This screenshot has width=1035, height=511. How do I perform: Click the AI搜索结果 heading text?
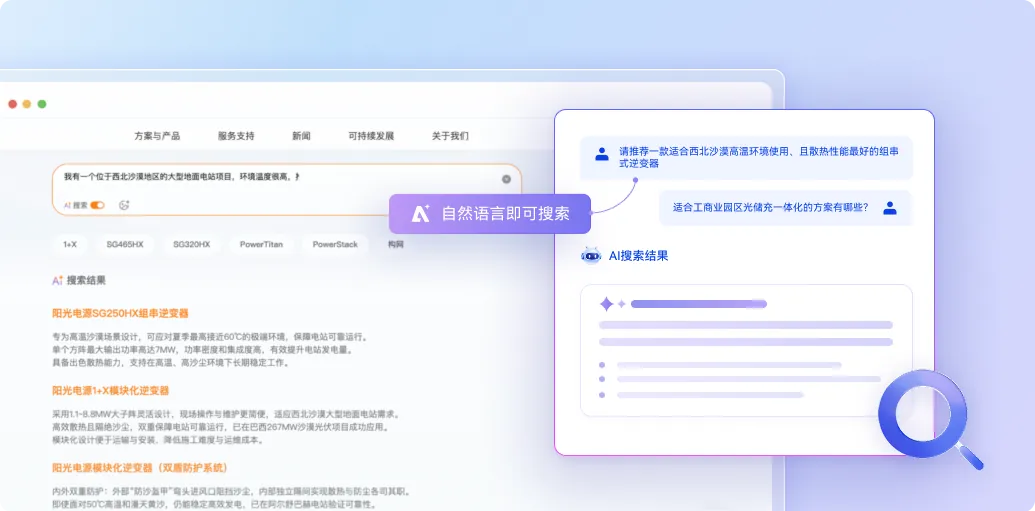638,256
